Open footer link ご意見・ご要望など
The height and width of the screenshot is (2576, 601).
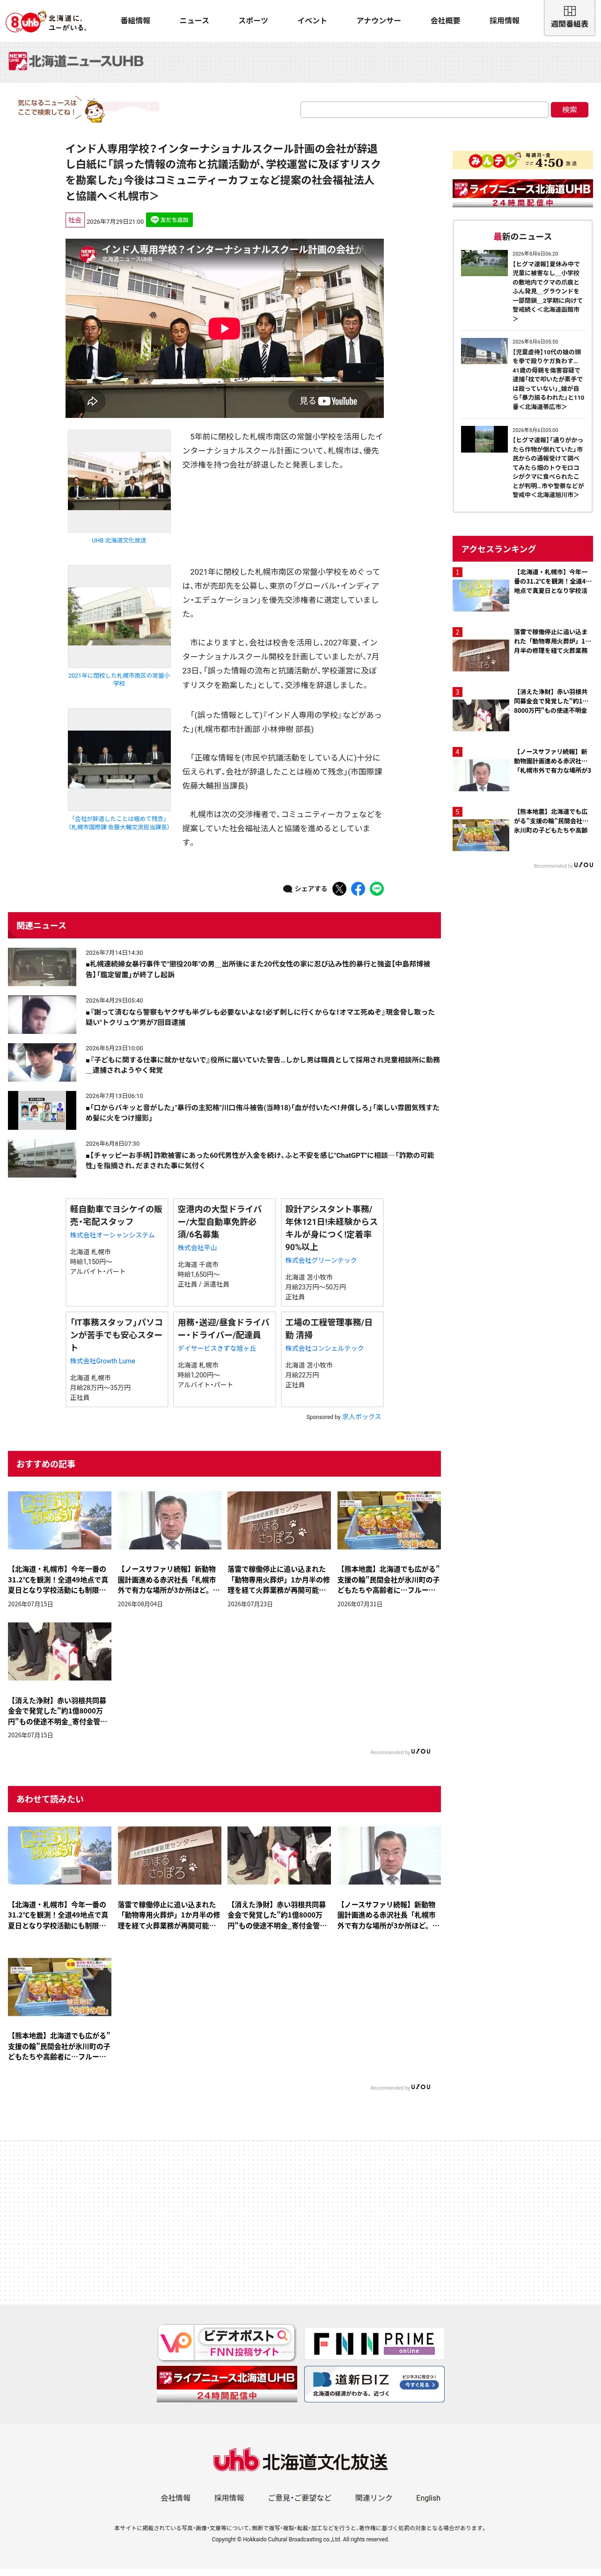(x=299, y=2498)
